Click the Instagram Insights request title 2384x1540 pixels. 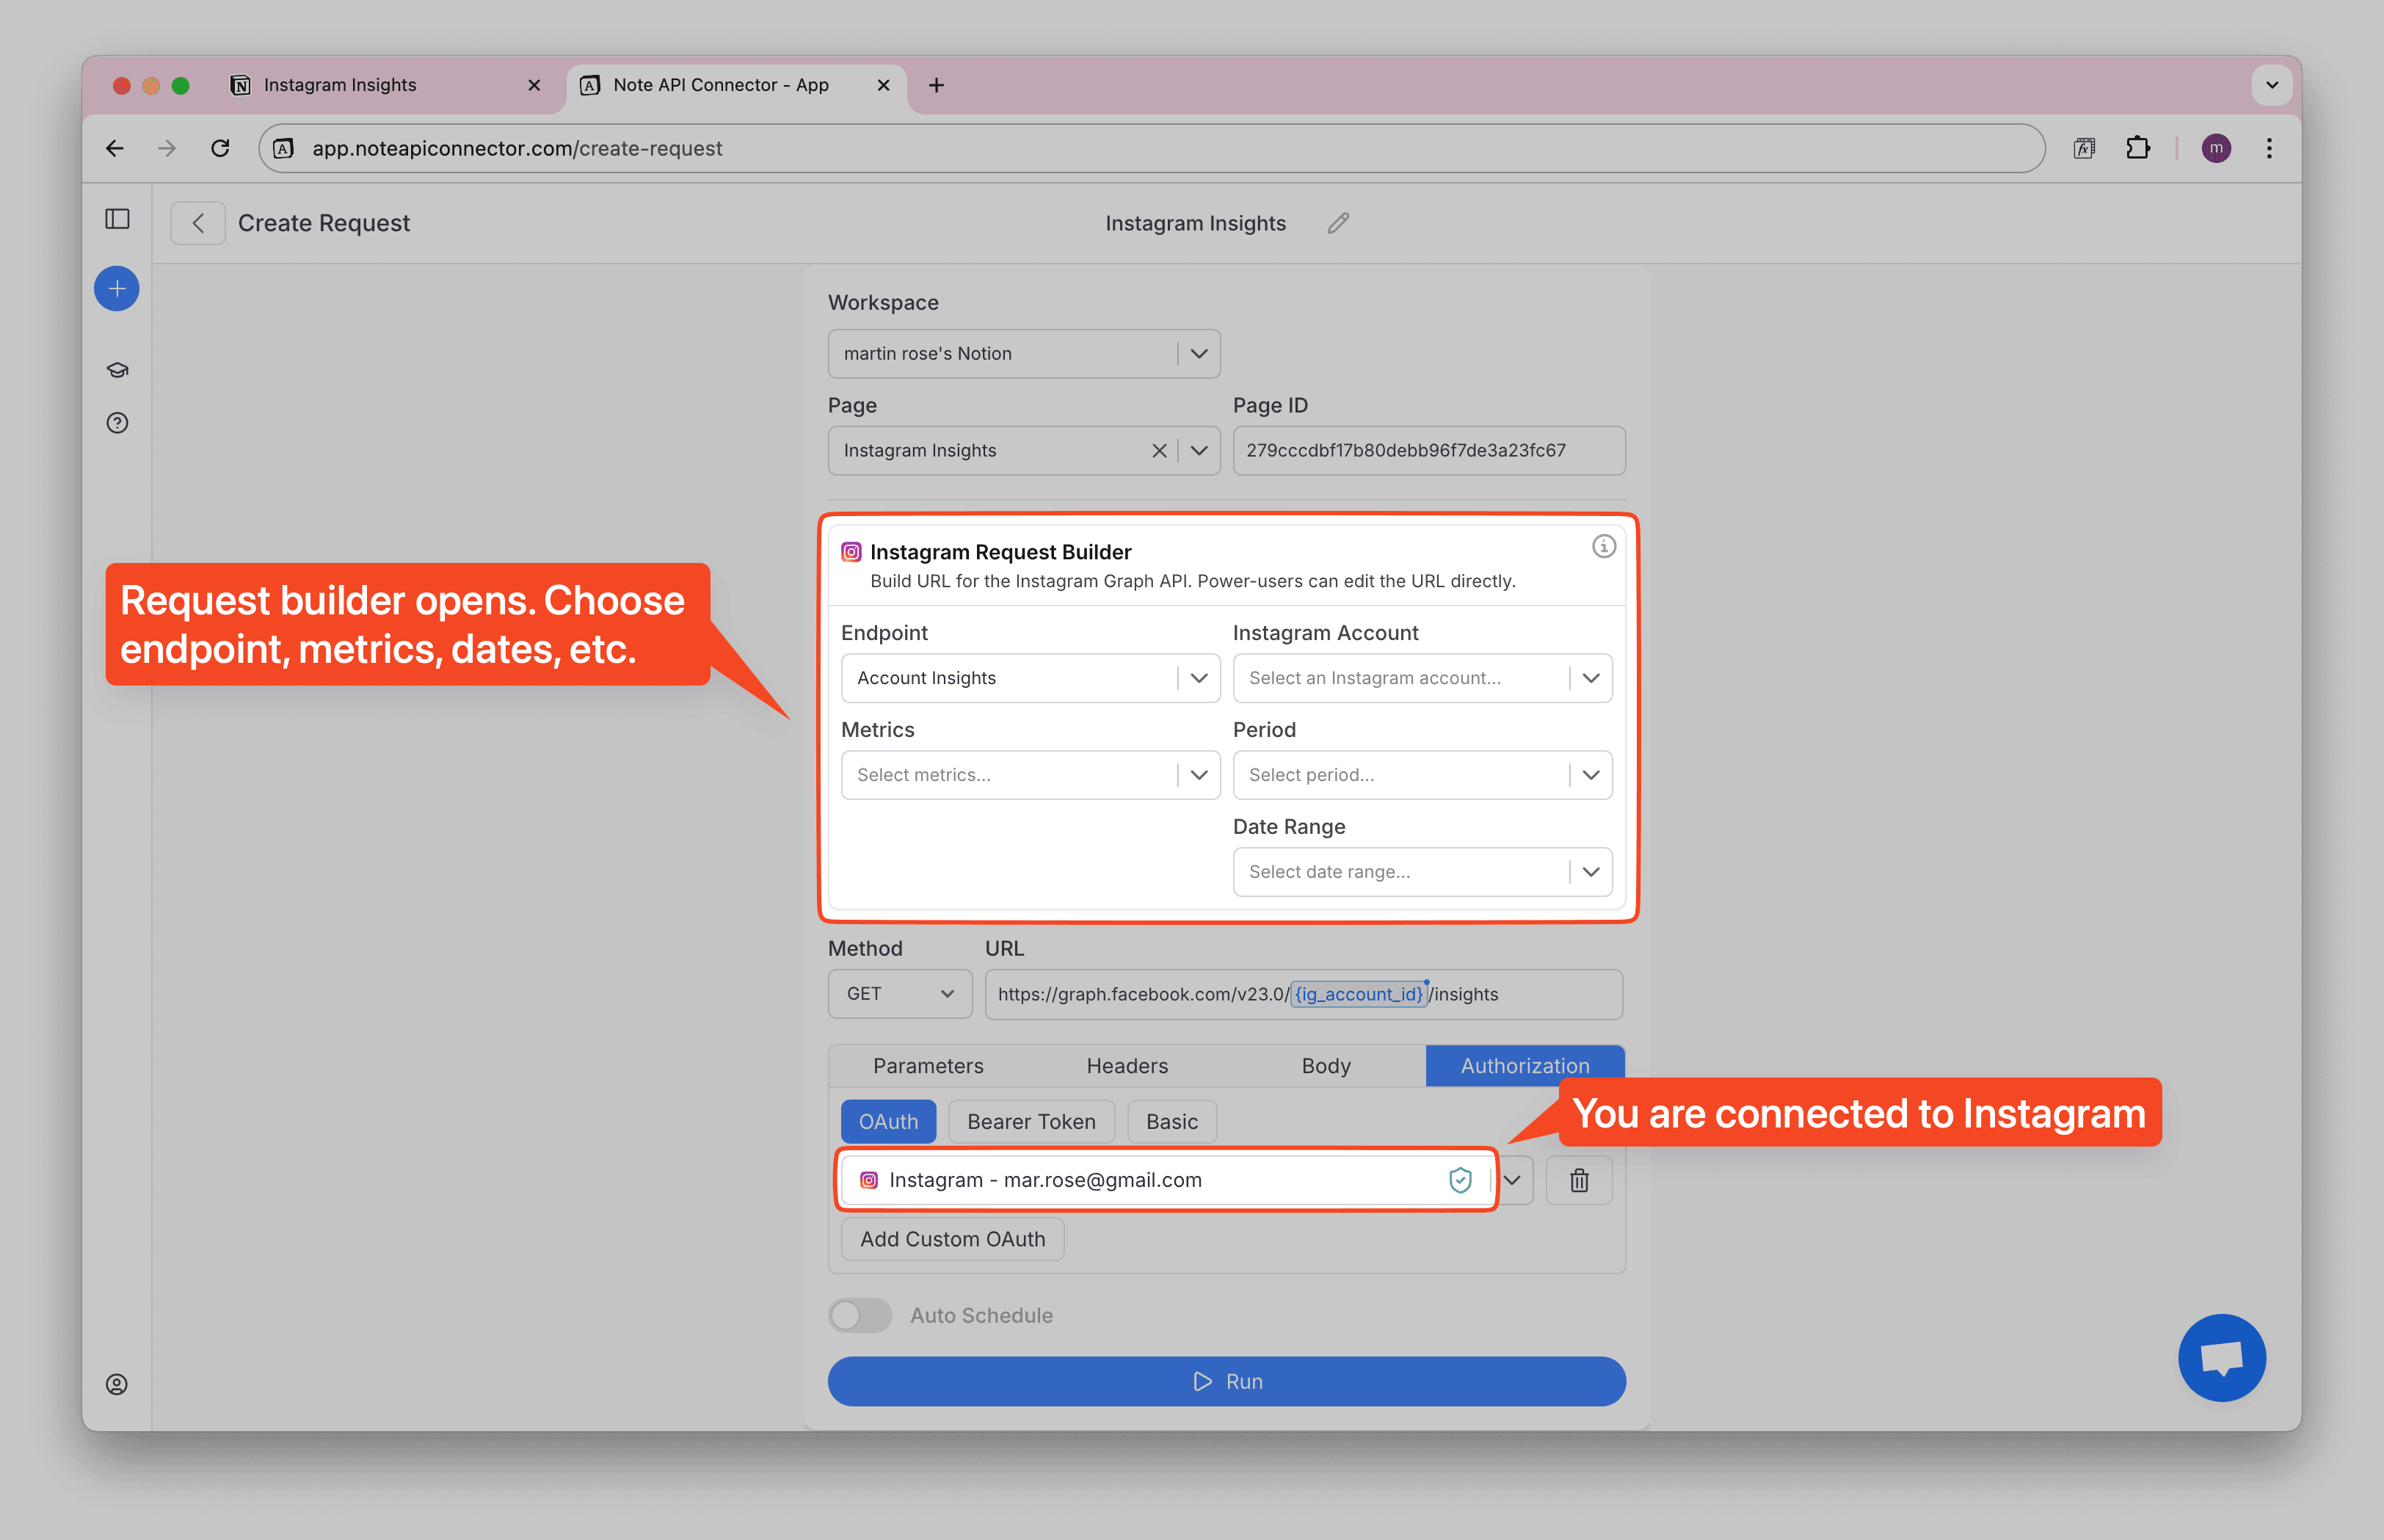(1195, 223)
